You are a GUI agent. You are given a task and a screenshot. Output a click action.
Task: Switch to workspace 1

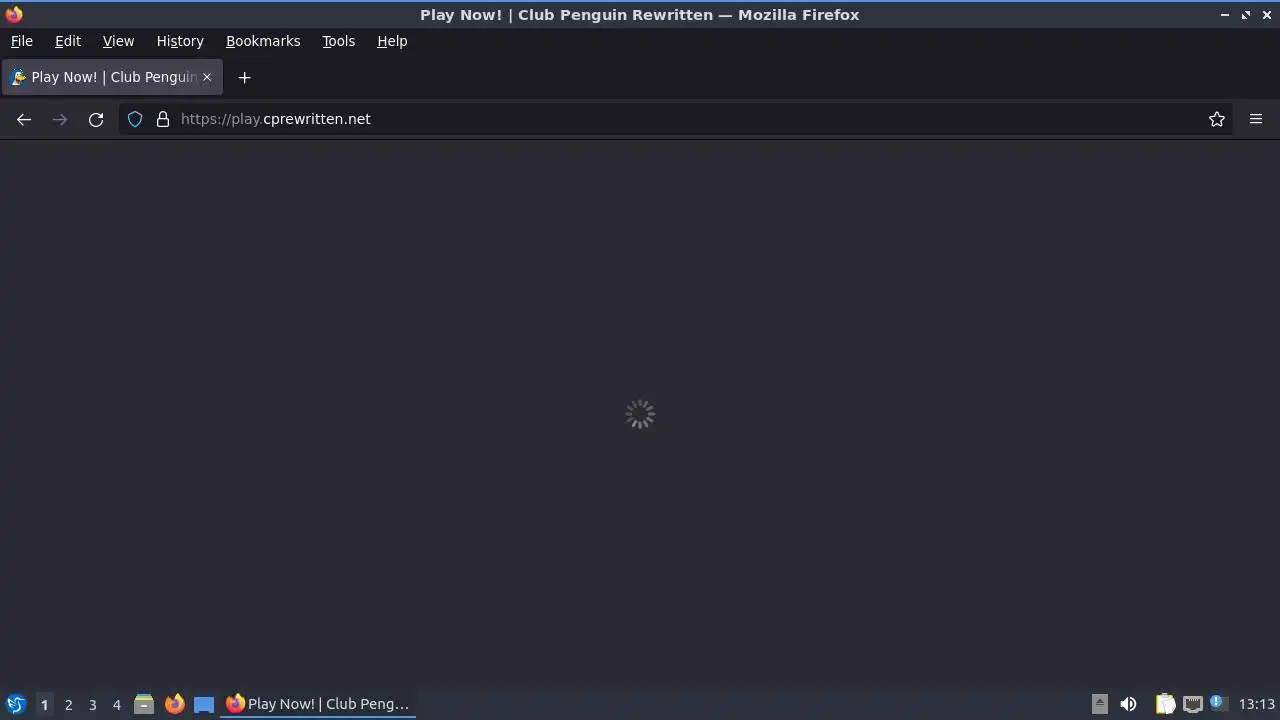point(44,704)
